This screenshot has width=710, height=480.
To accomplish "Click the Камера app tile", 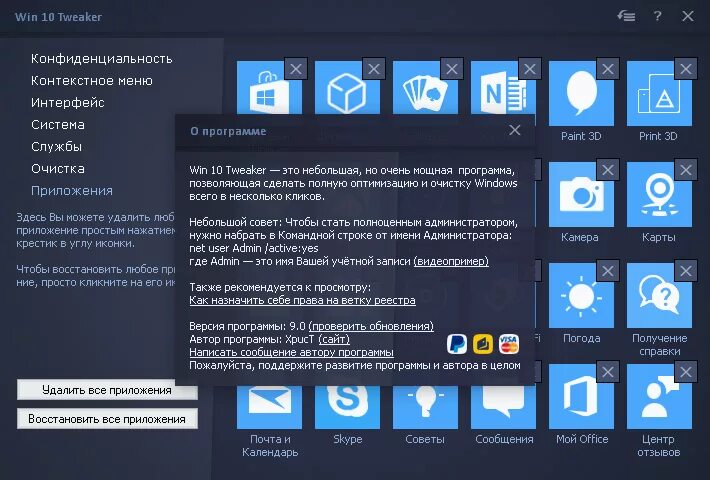I will click(581, 195).
